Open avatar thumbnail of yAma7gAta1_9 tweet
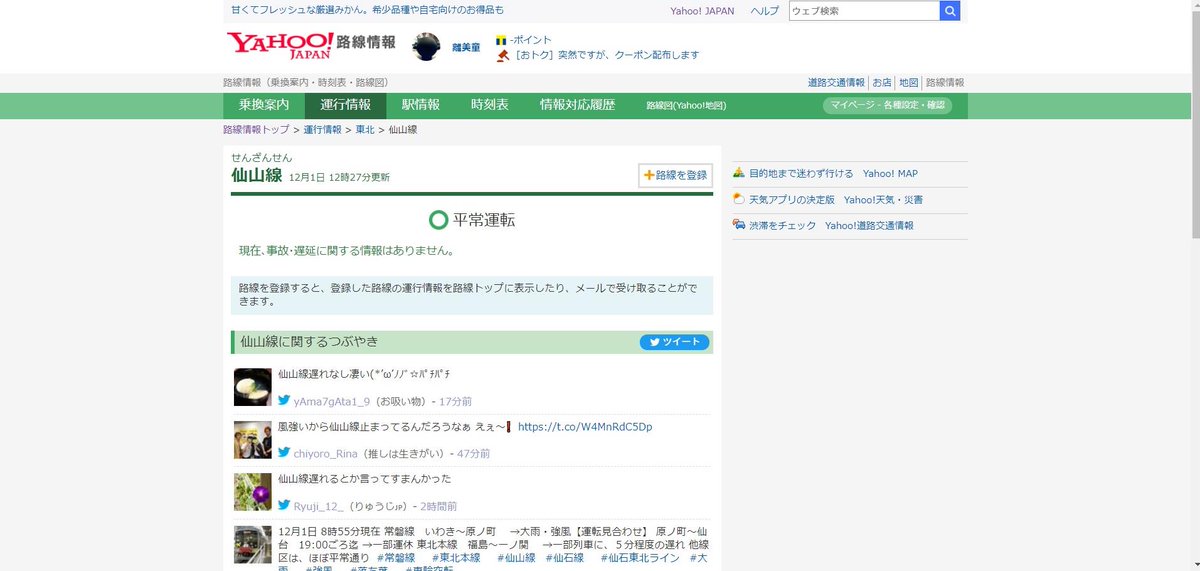This screenshot has height=571, width=1200. point(253,387)
